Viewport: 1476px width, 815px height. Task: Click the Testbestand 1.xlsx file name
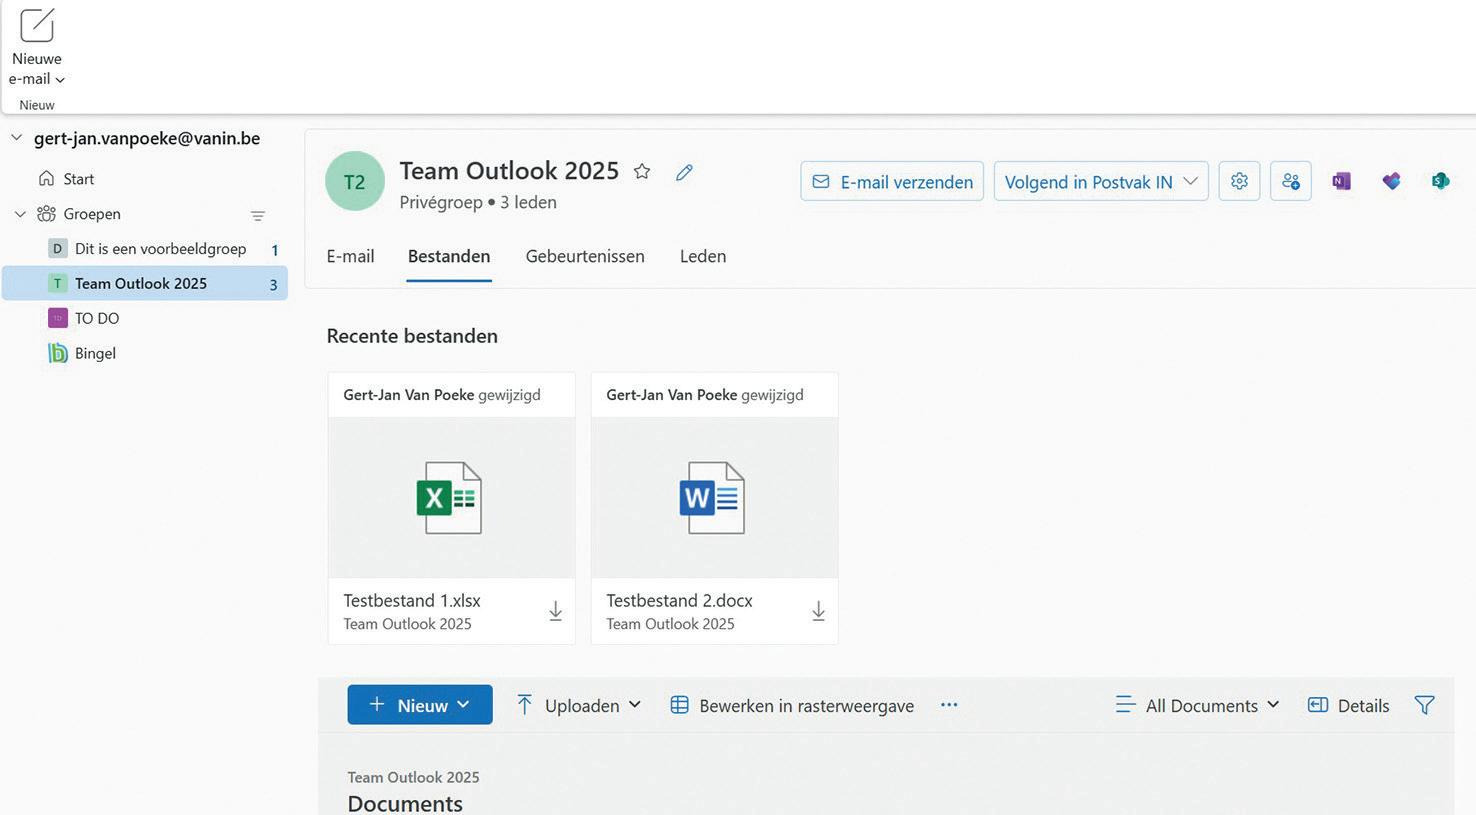(412, 601)
